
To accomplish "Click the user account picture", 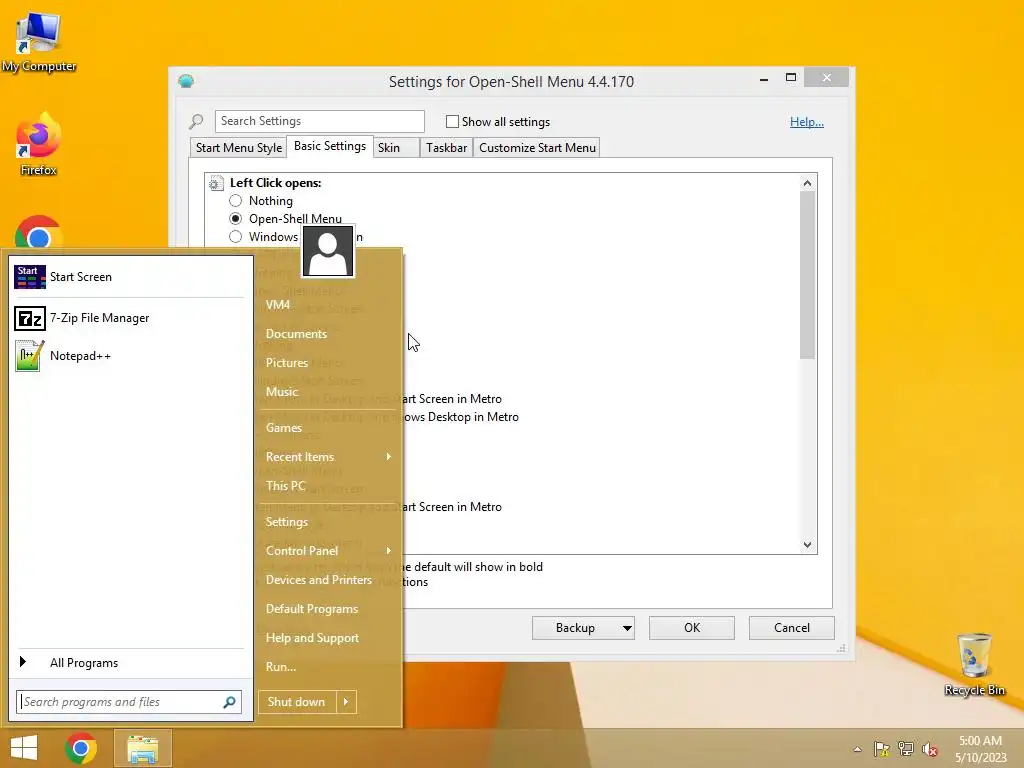I will coord(328,251).
